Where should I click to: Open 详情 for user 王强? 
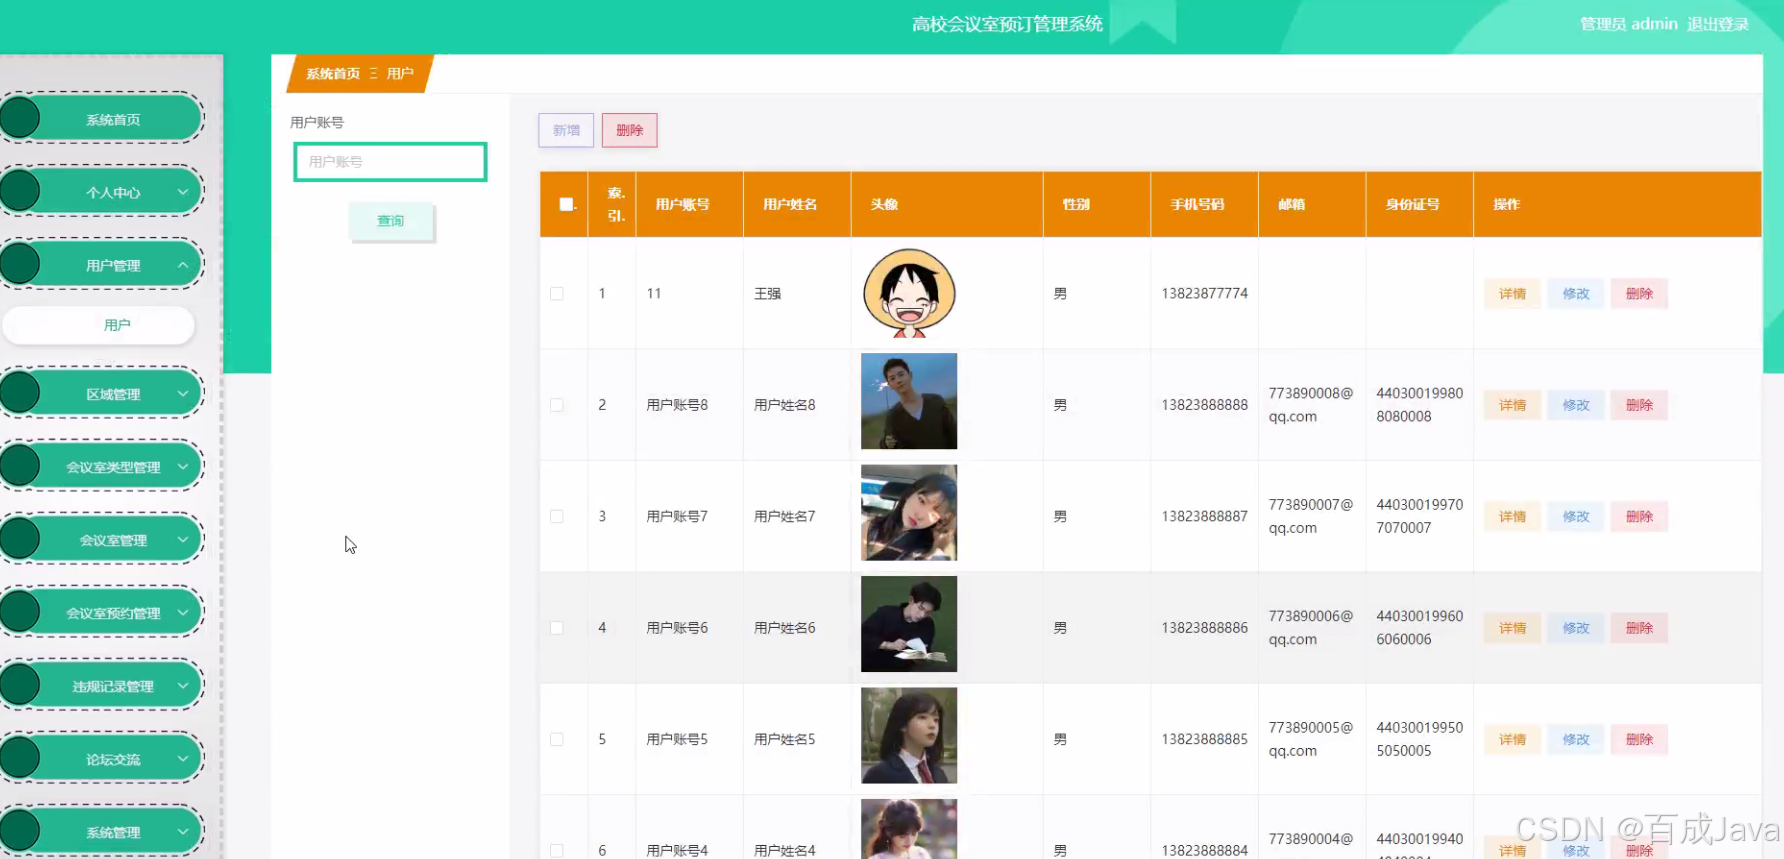1512,293
